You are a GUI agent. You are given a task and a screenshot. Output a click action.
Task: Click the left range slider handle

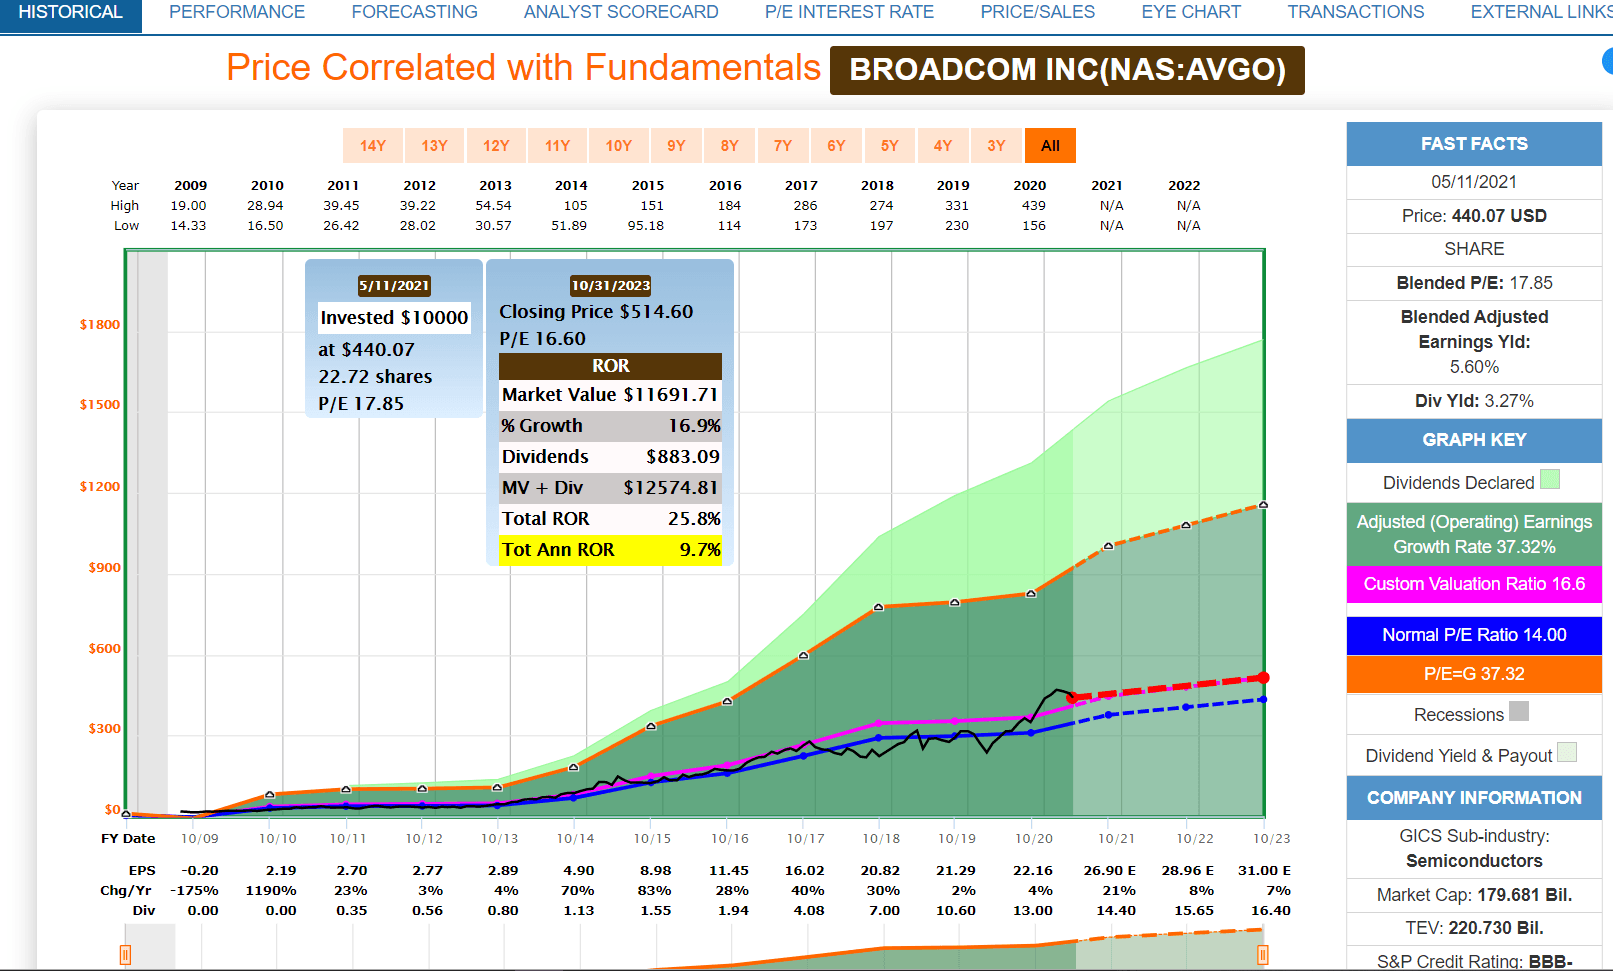click(125, 955)
